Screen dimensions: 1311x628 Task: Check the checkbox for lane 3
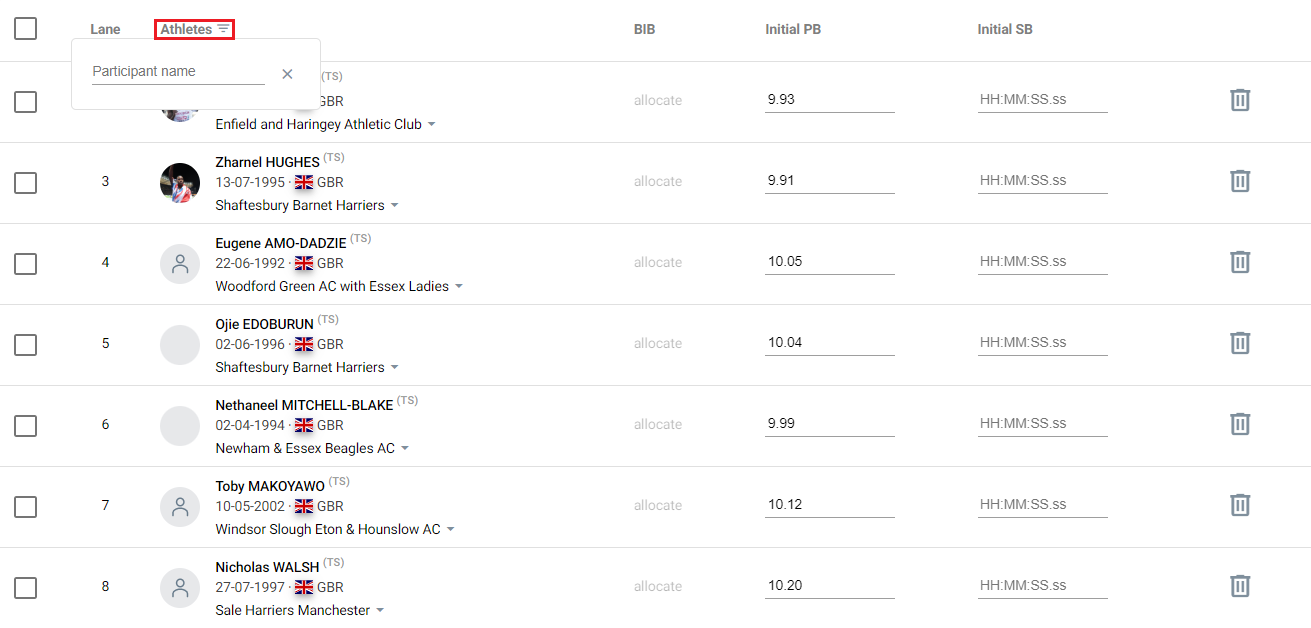pos(25,182)
